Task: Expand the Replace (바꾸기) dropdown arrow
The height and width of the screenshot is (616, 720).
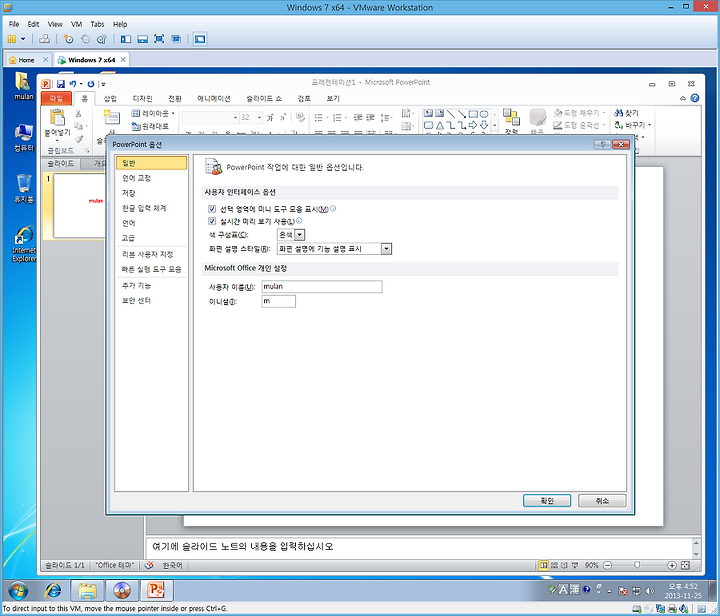Action: [x=649, y=125]
